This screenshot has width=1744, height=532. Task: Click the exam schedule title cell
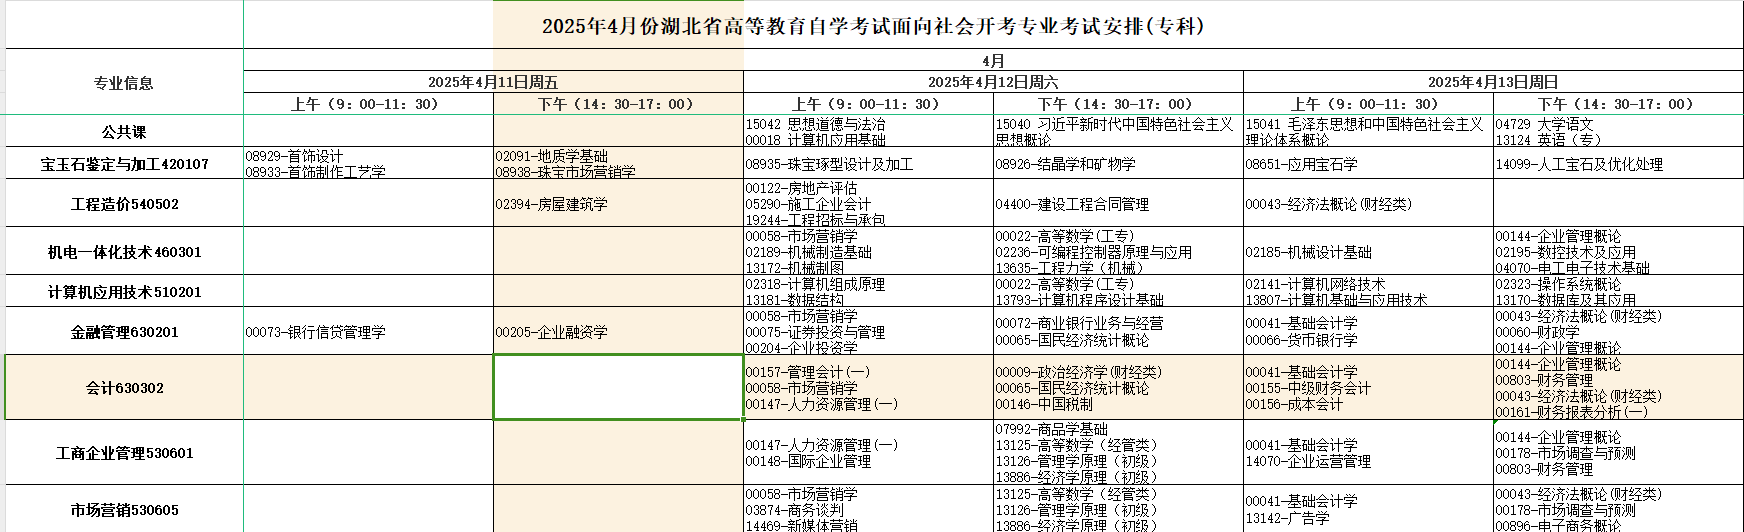872,26
